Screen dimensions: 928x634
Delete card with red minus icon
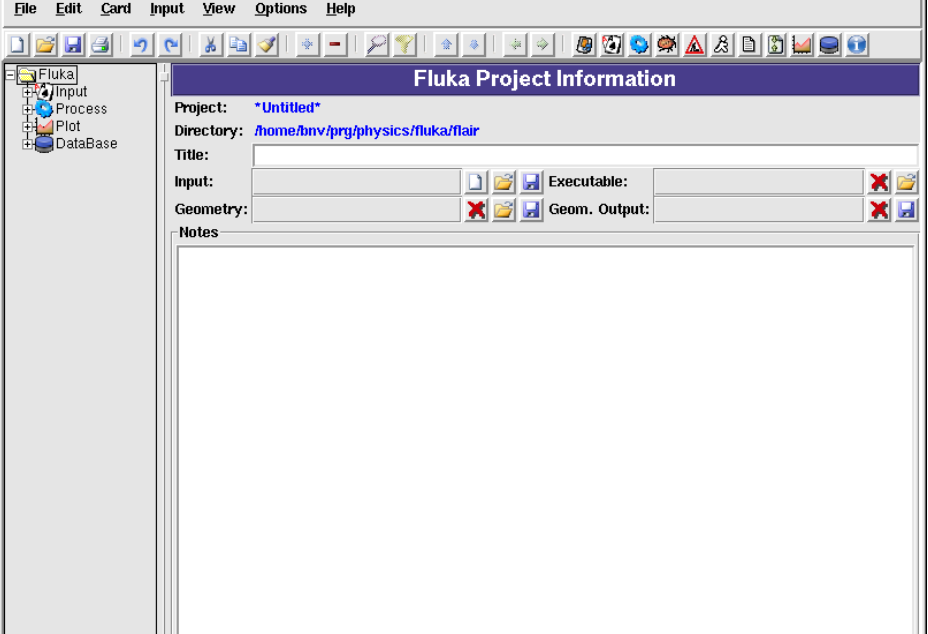pyautogui.click(x=335, y=44)
